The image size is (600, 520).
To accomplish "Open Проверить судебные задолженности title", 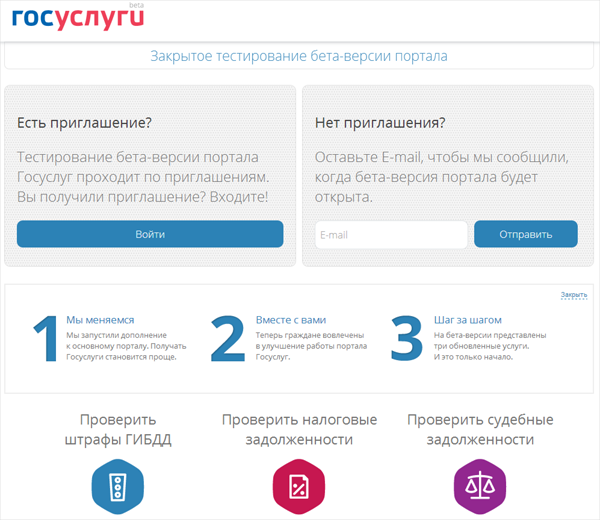I will (x=479, y=429).
